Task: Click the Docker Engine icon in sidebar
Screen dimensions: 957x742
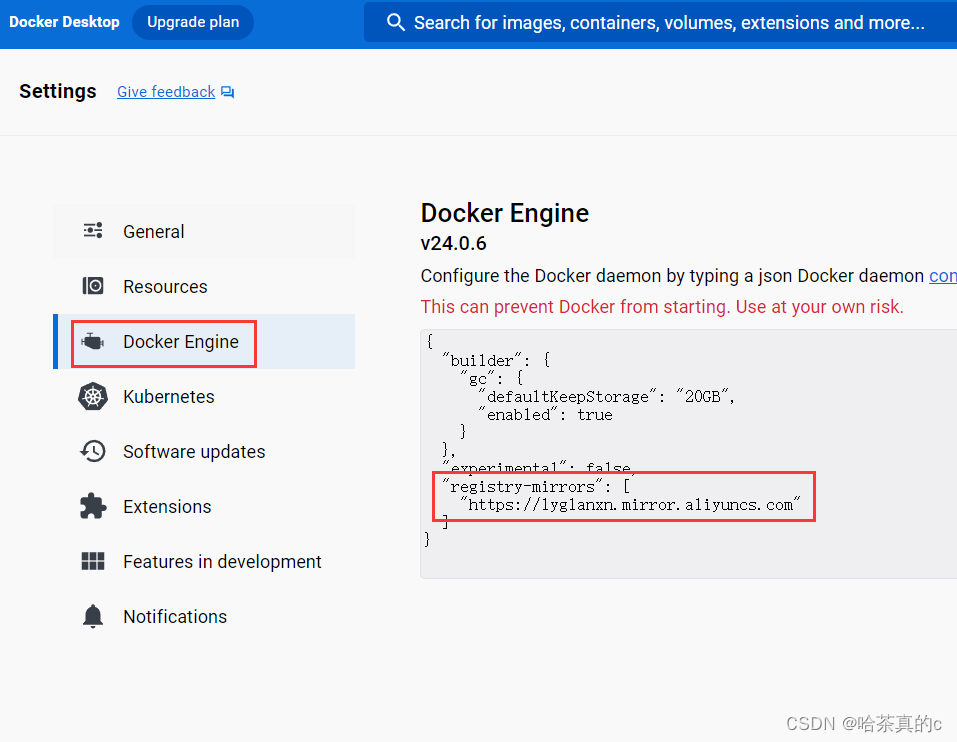Action: coord(93,341)
